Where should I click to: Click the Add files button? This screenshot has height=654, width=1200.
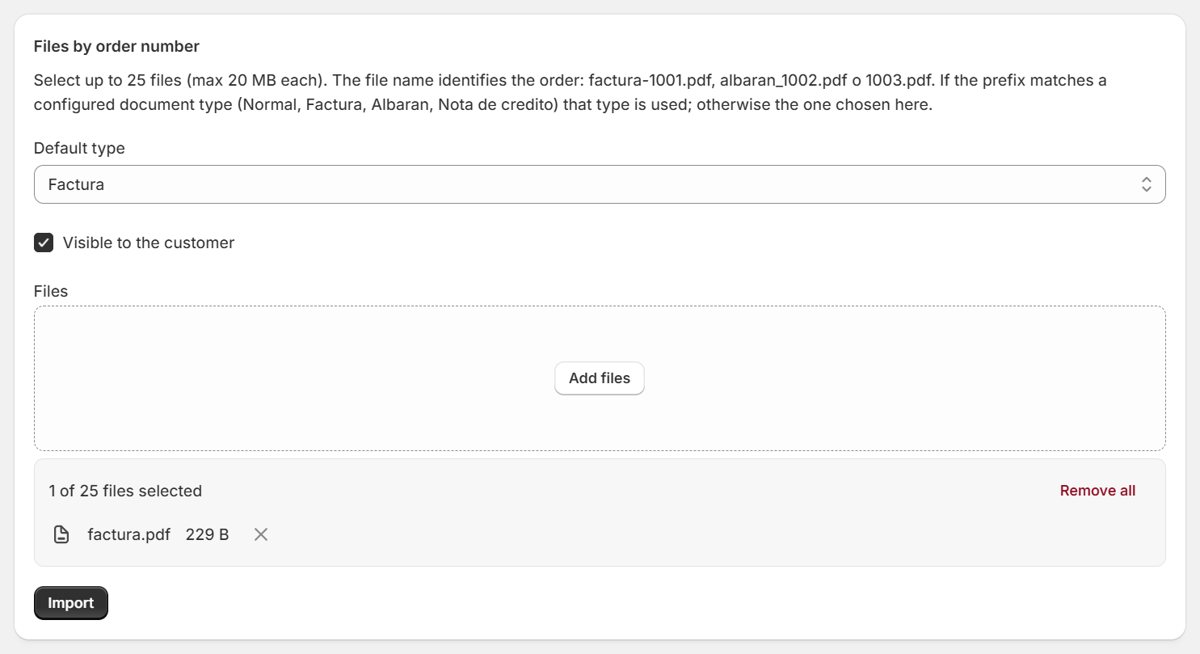click(600, 378)
